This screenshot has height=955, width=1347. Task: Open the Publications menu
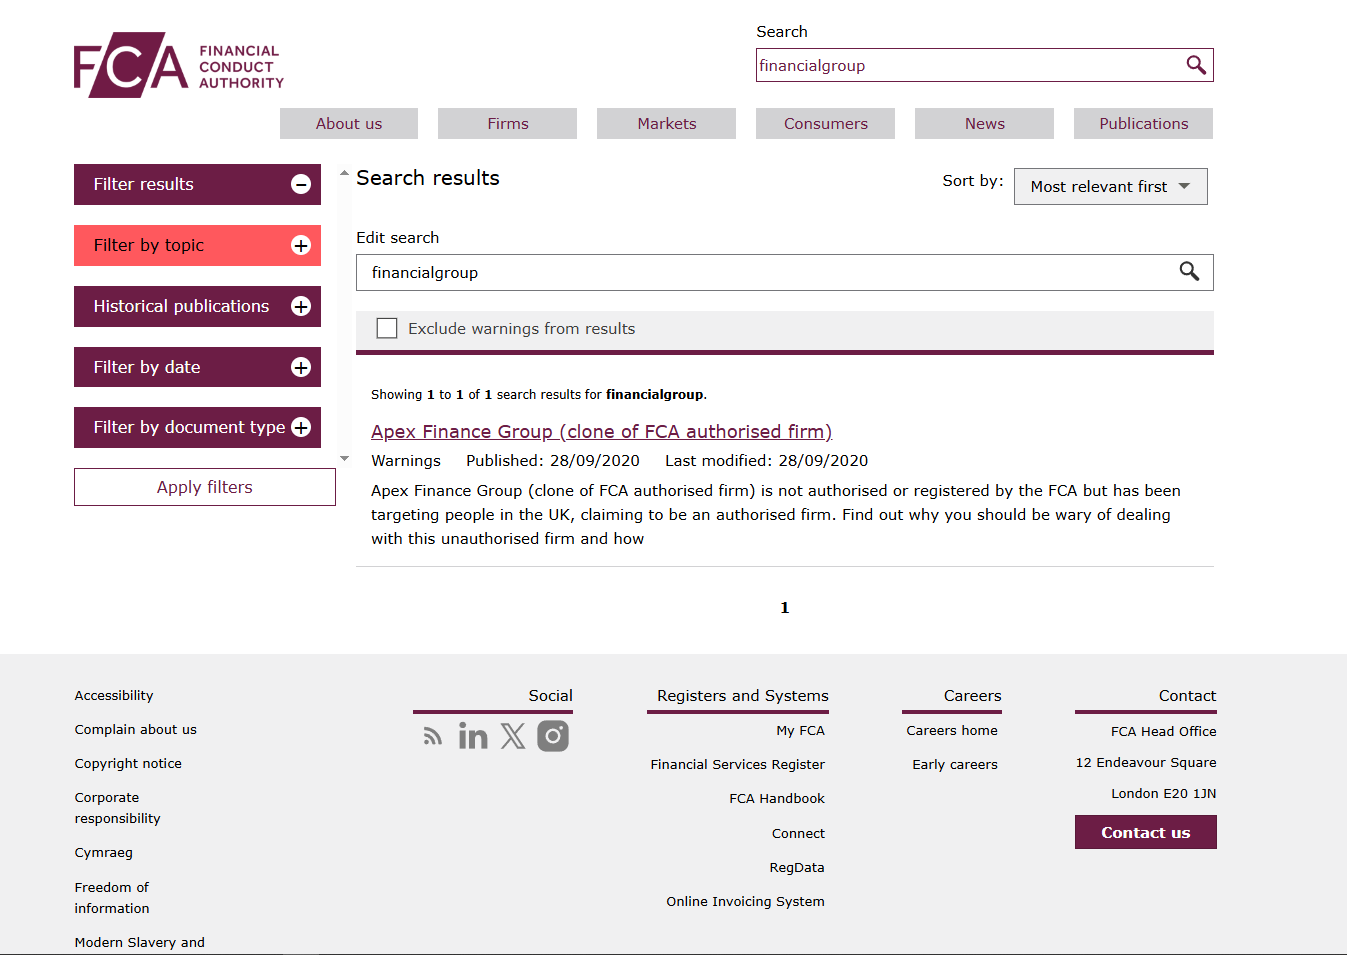click(1144, 123)
